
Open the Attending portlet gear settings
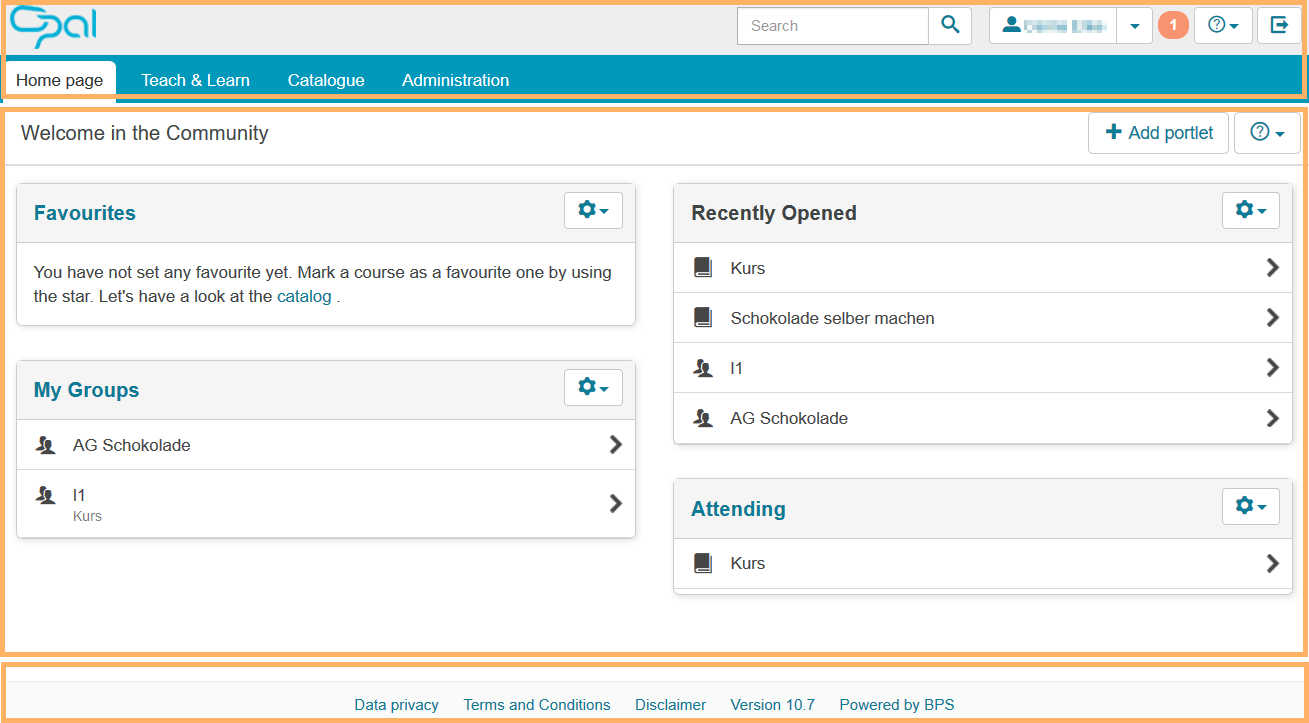(1250, 507)
